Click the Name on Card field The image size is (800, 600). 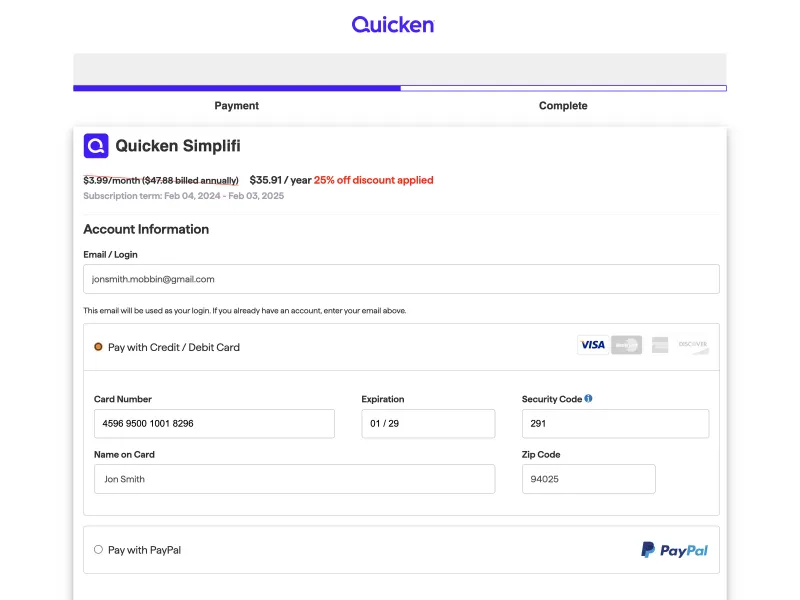(x=294, y=479)
